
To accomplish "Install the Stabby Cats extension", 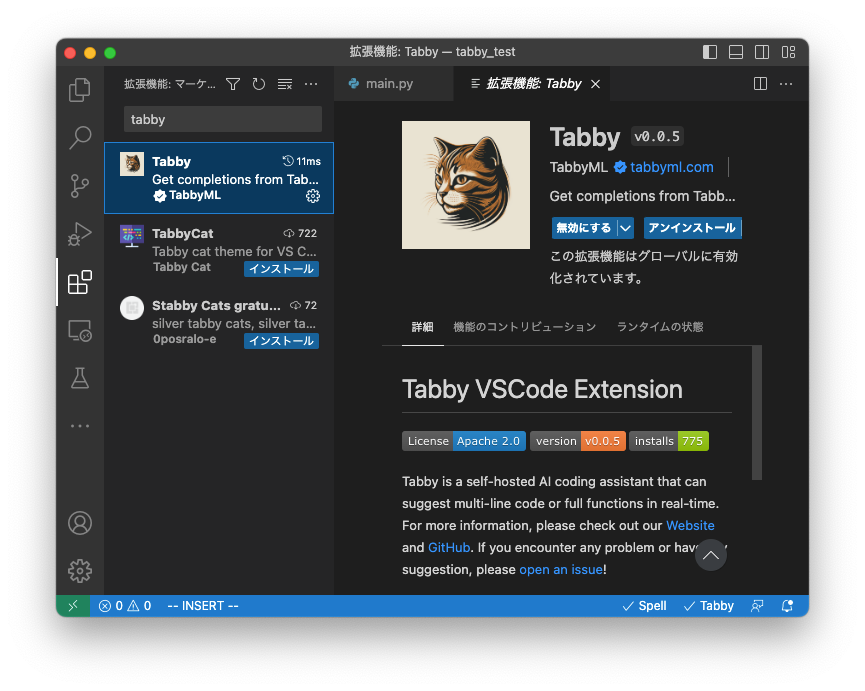I will coord(281,341).
